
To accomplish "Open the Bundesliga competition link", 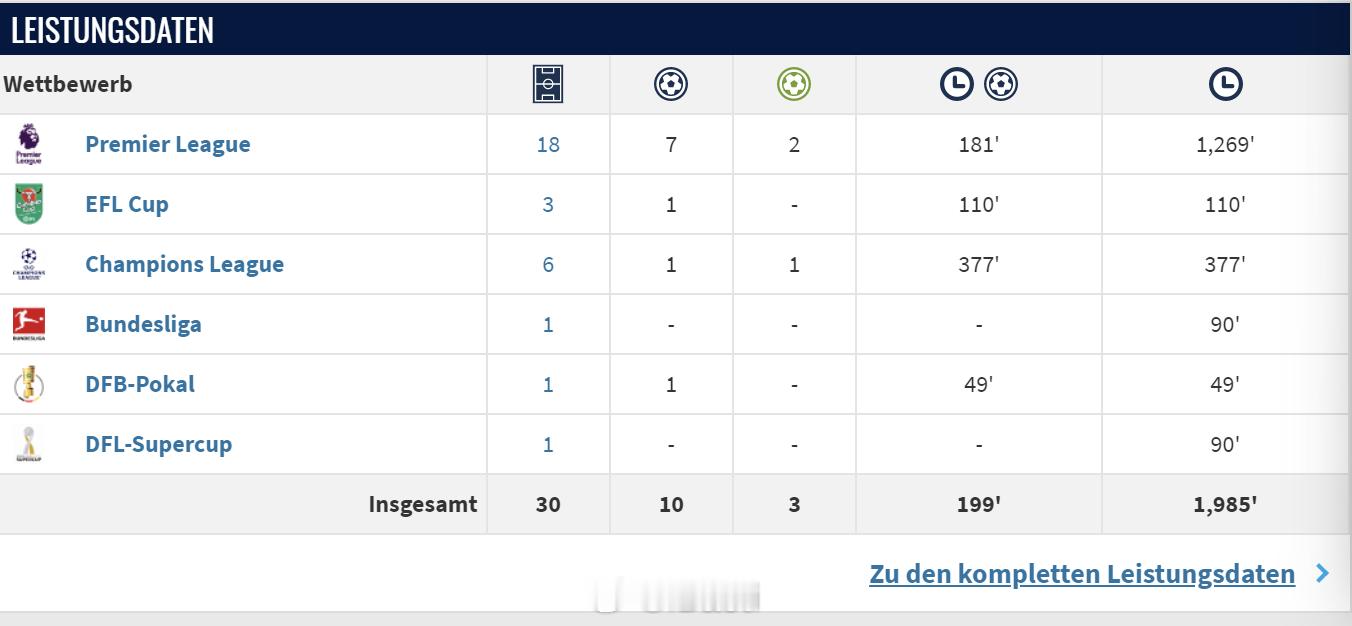I will point(143,324).
